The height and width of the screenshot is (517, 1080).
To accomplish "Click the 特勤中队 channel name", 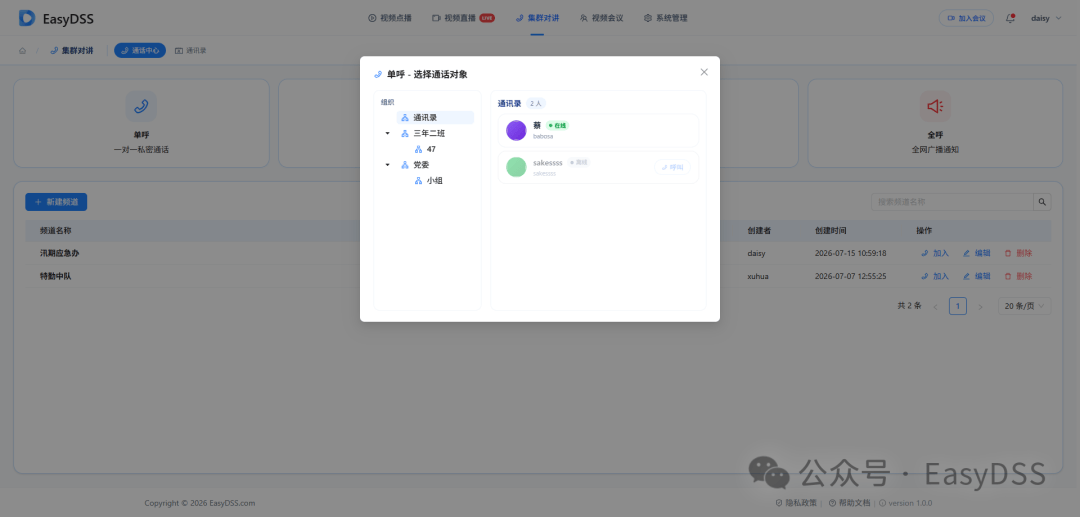I will point(56,276).
